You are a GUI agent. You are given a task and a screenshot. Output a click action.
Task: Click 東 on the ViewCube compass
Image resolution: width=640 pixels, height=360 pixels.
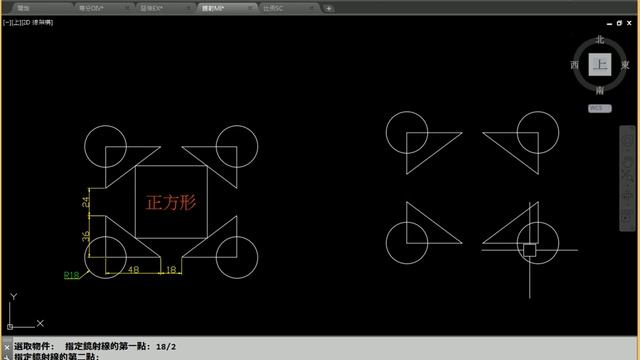coord(625,65)
